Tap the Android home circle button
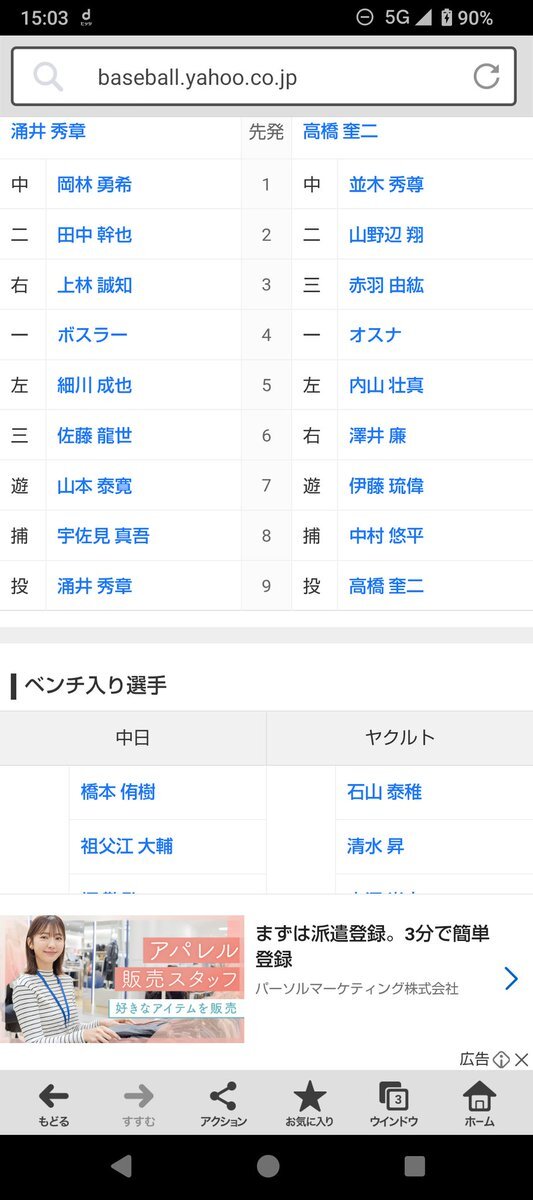Image resolution: width=533 pixels, height=1200 pixels. pos(267,1166)
